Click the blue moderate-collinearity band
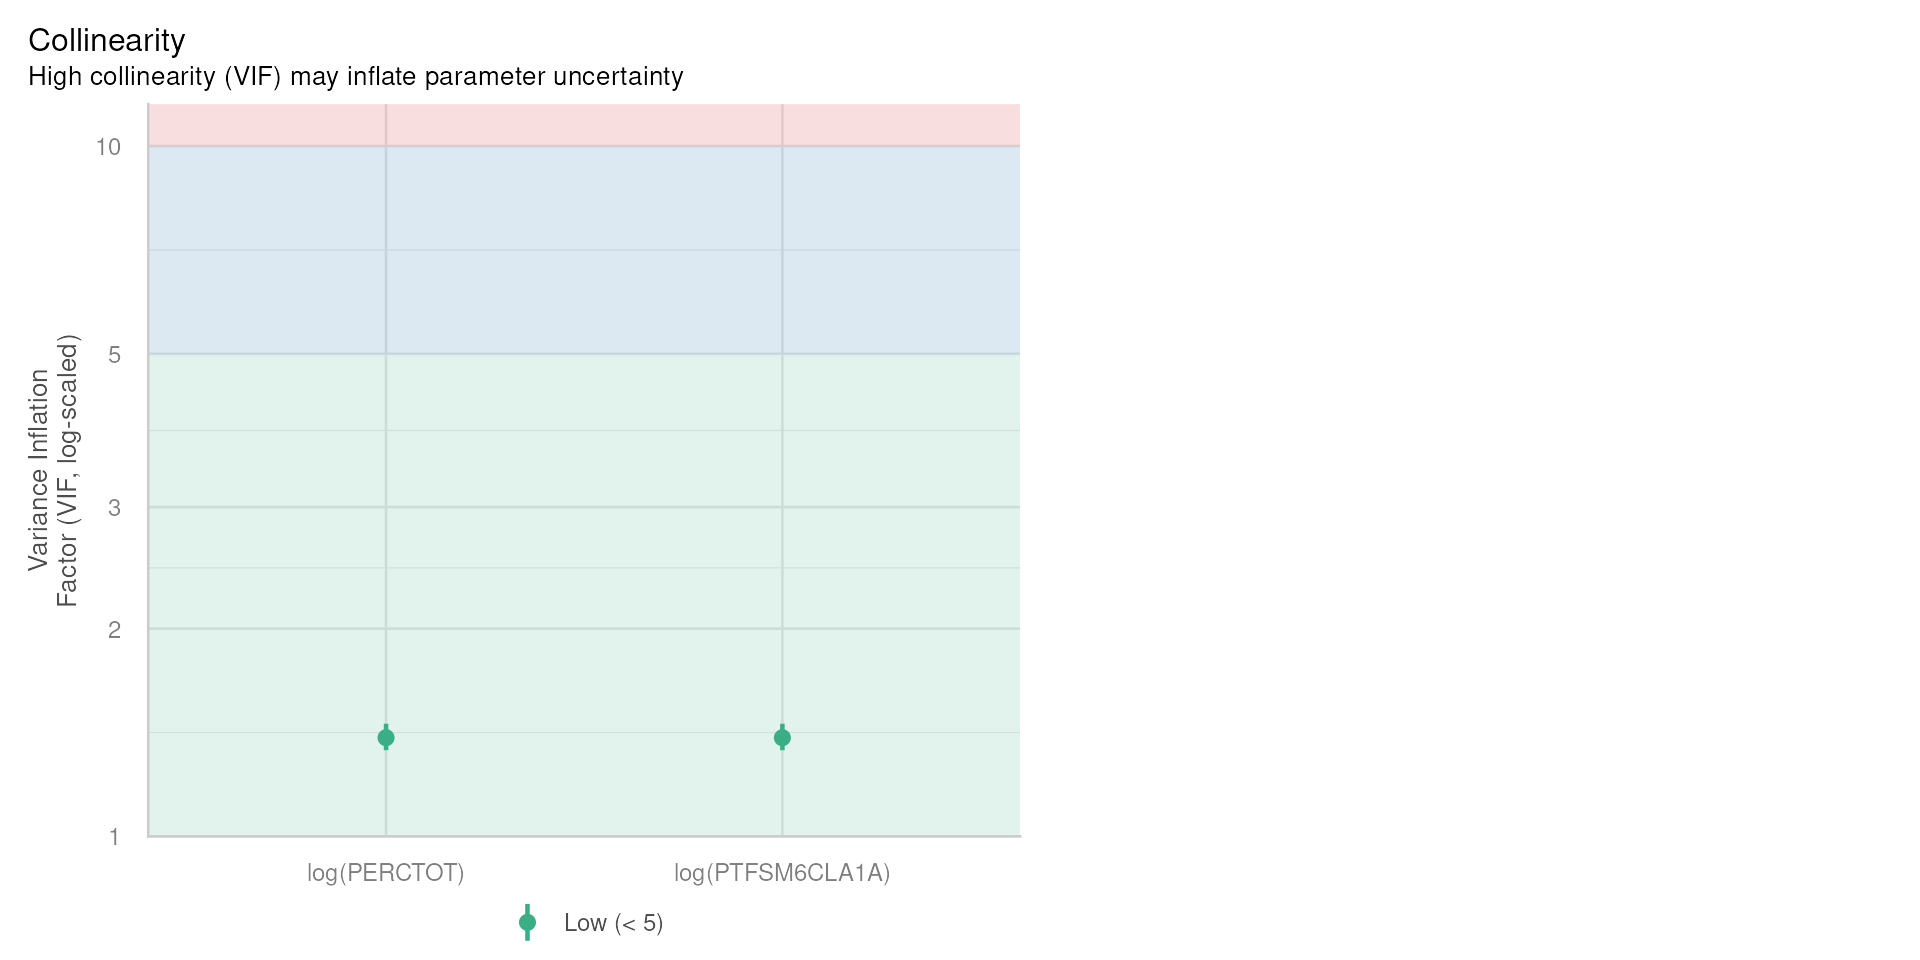Image resolution: width=1920 pixels, height=960 pixels. pyautogui.click(x=584, y=250)
